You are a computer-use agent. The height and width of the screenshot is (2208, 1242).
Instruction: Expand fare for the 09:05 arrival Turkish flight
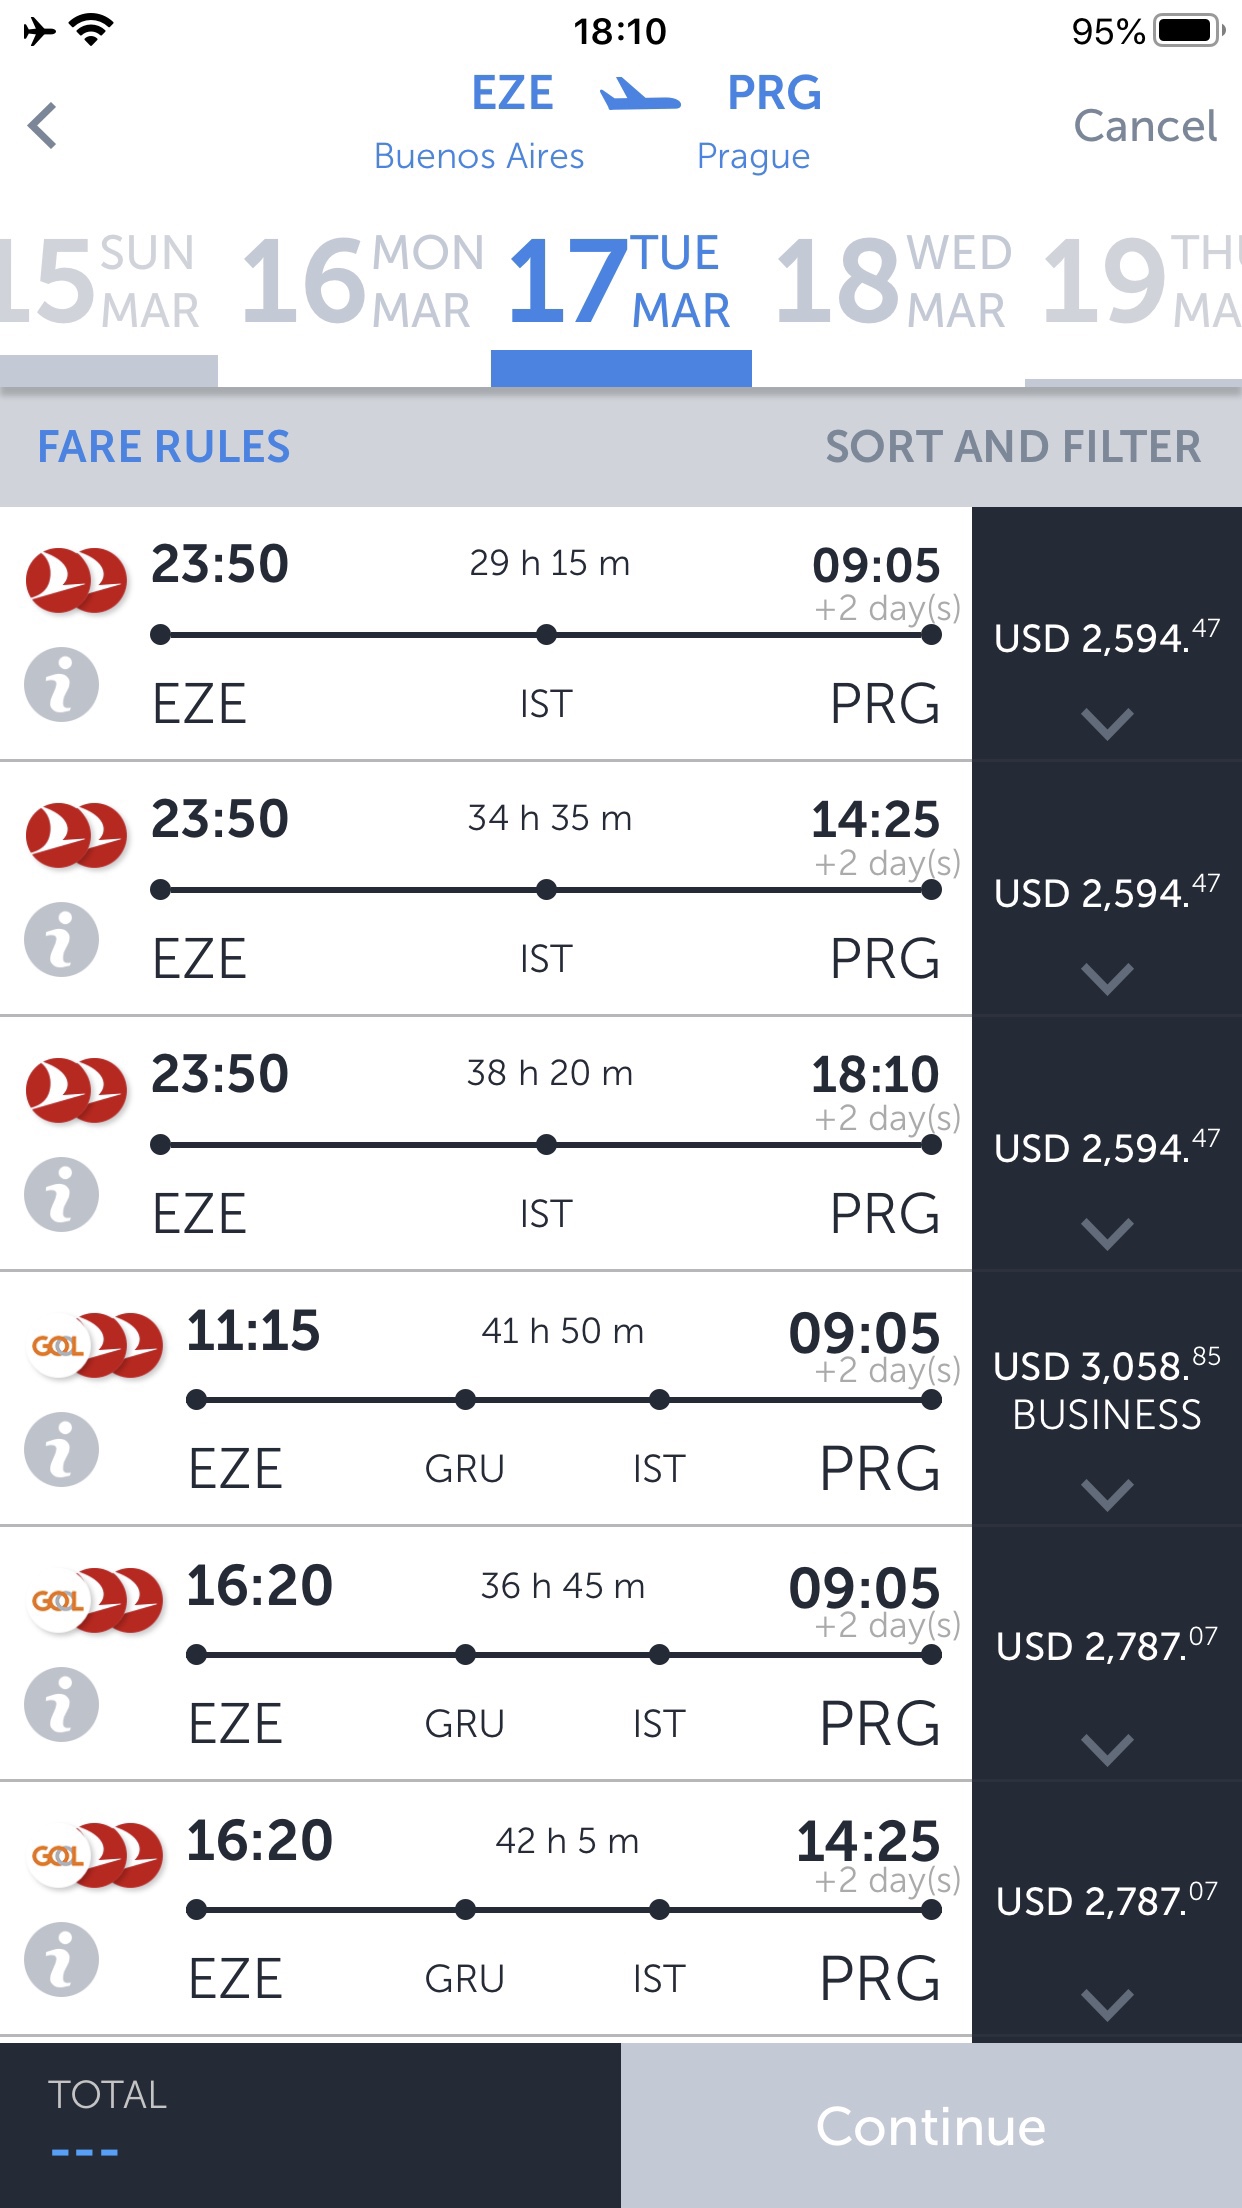click(1107, 722)
